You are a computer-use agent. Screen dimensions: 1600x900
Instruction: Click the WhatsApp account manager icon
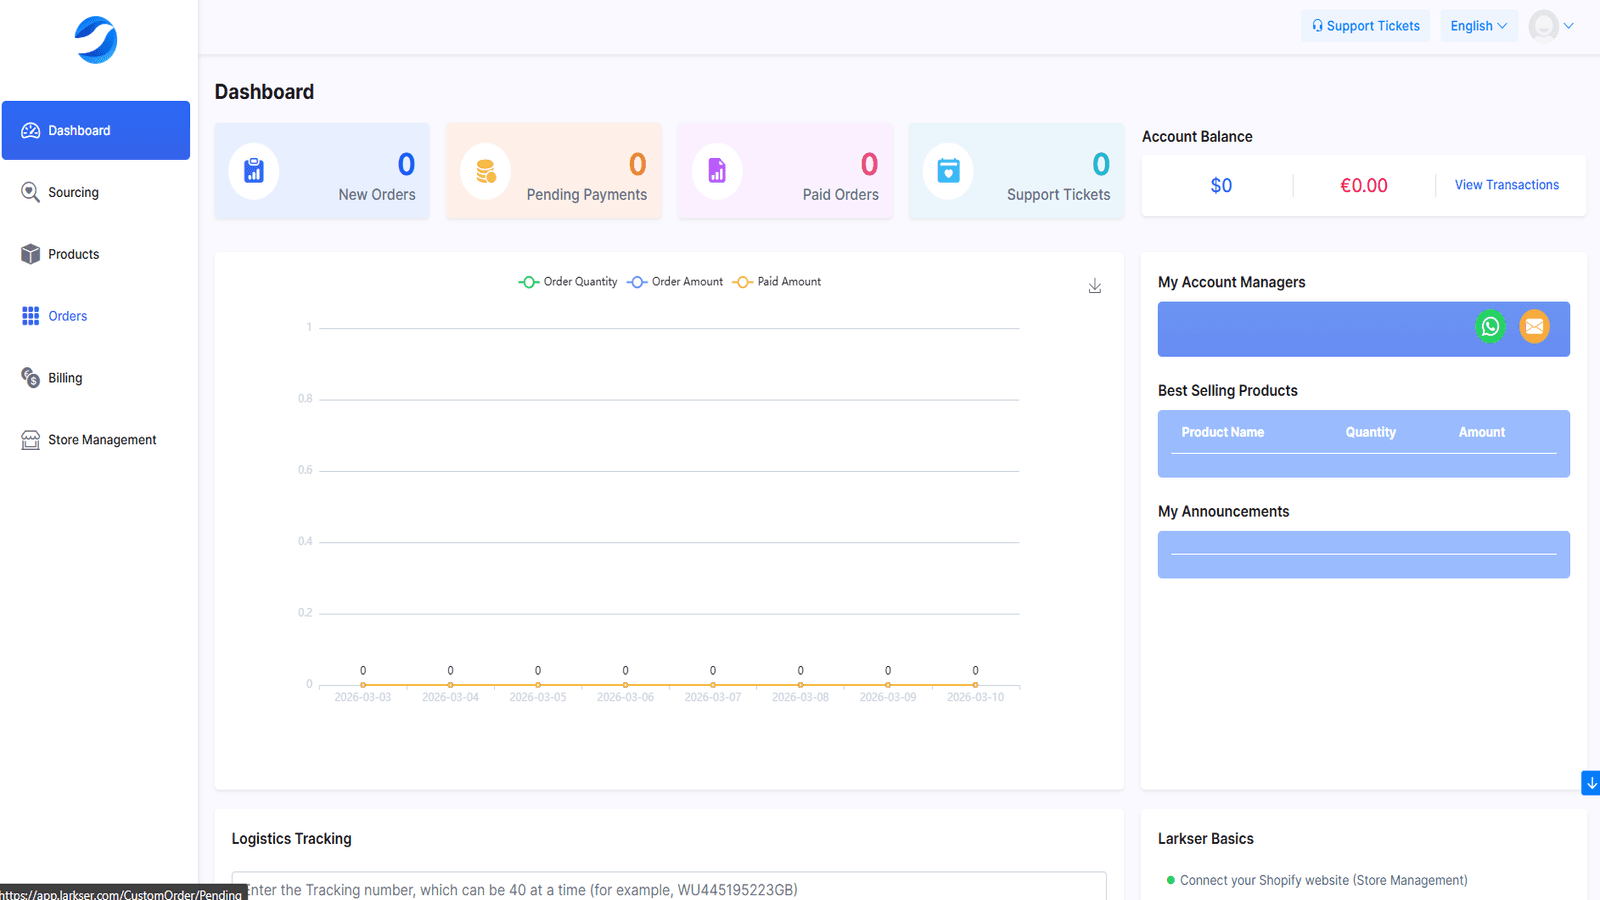pos(1490,326)
